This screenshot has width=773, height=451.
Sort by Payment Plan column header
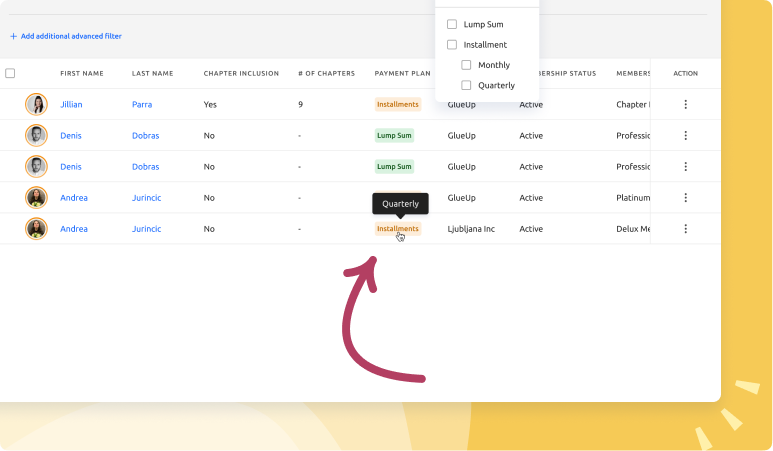click(402, 73)
